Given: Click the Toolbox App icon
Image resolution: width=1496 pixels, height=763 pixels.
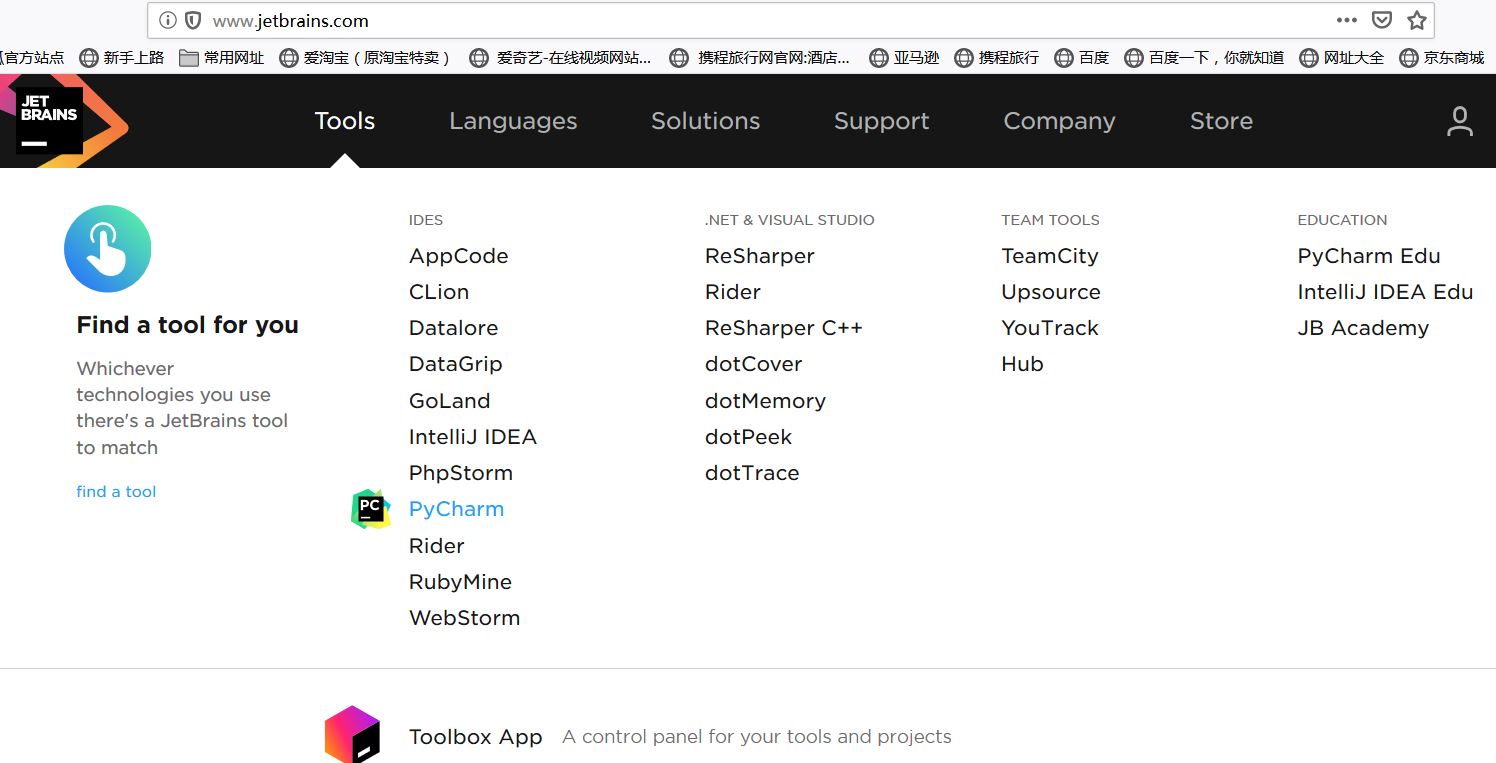Looking at the screenshot, I should point(352,735).
